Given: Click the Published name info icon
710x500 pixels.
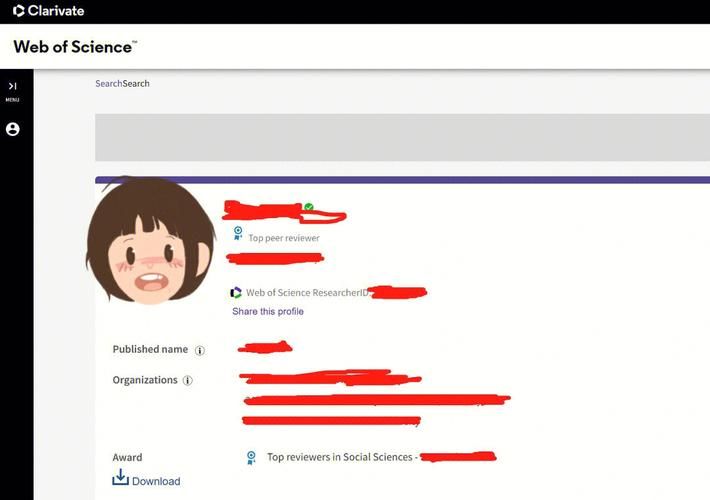Looking at the screenshot, I should pyautogui.click(x=200, y=351).
